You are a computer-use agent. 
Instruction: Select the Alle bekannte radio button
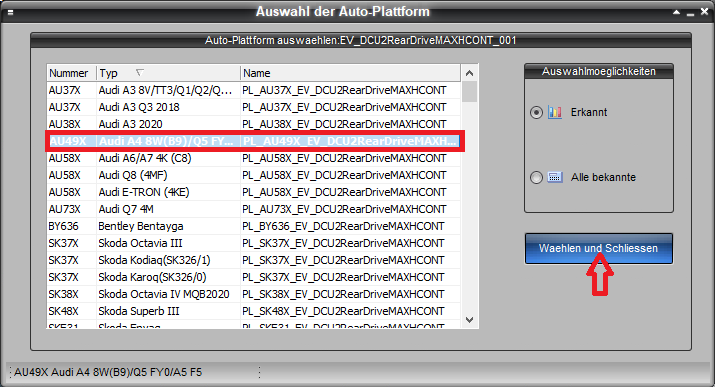pos(536,177)
